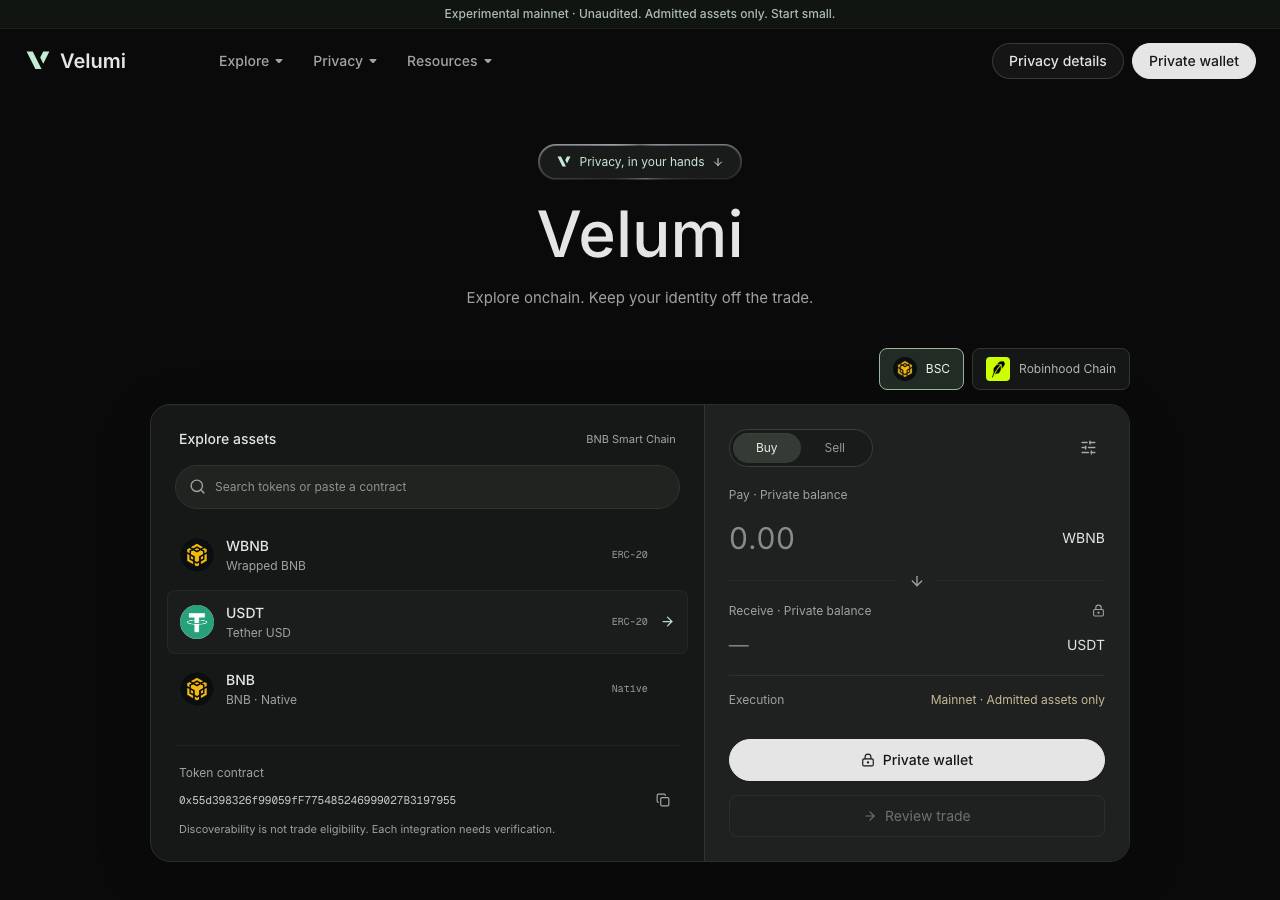Click the Review trade button
Viewport: 1280px width, 900px height.
click(x=917, y=816)
